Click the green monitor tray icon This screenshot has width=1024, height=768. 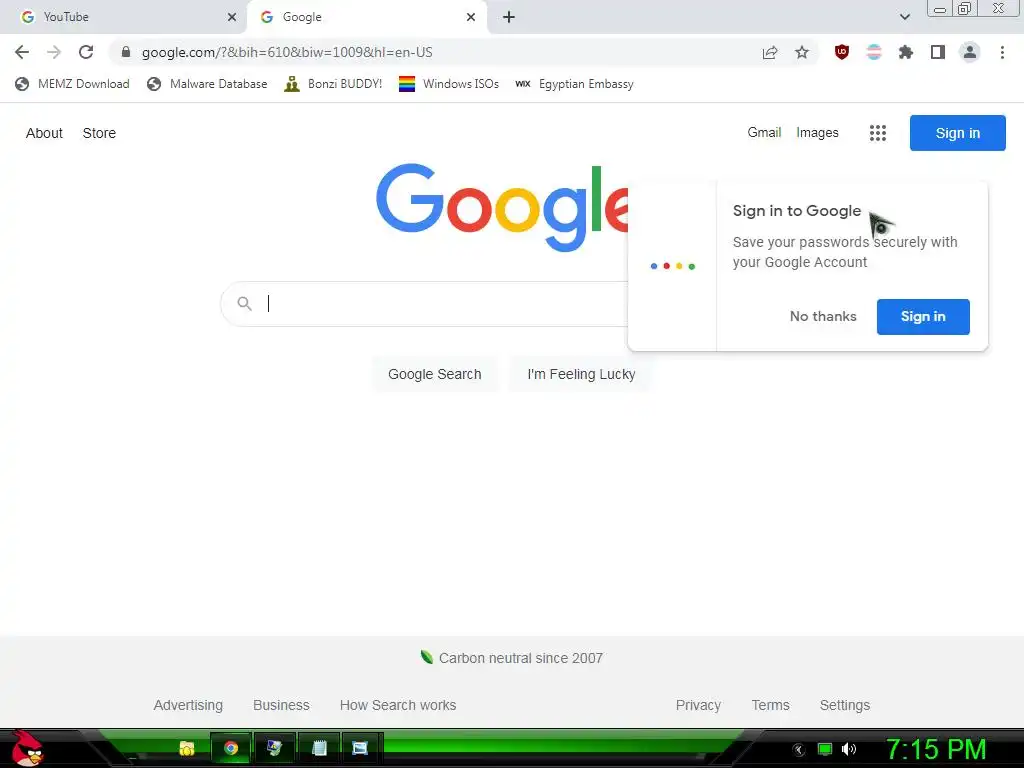[825, 750]
